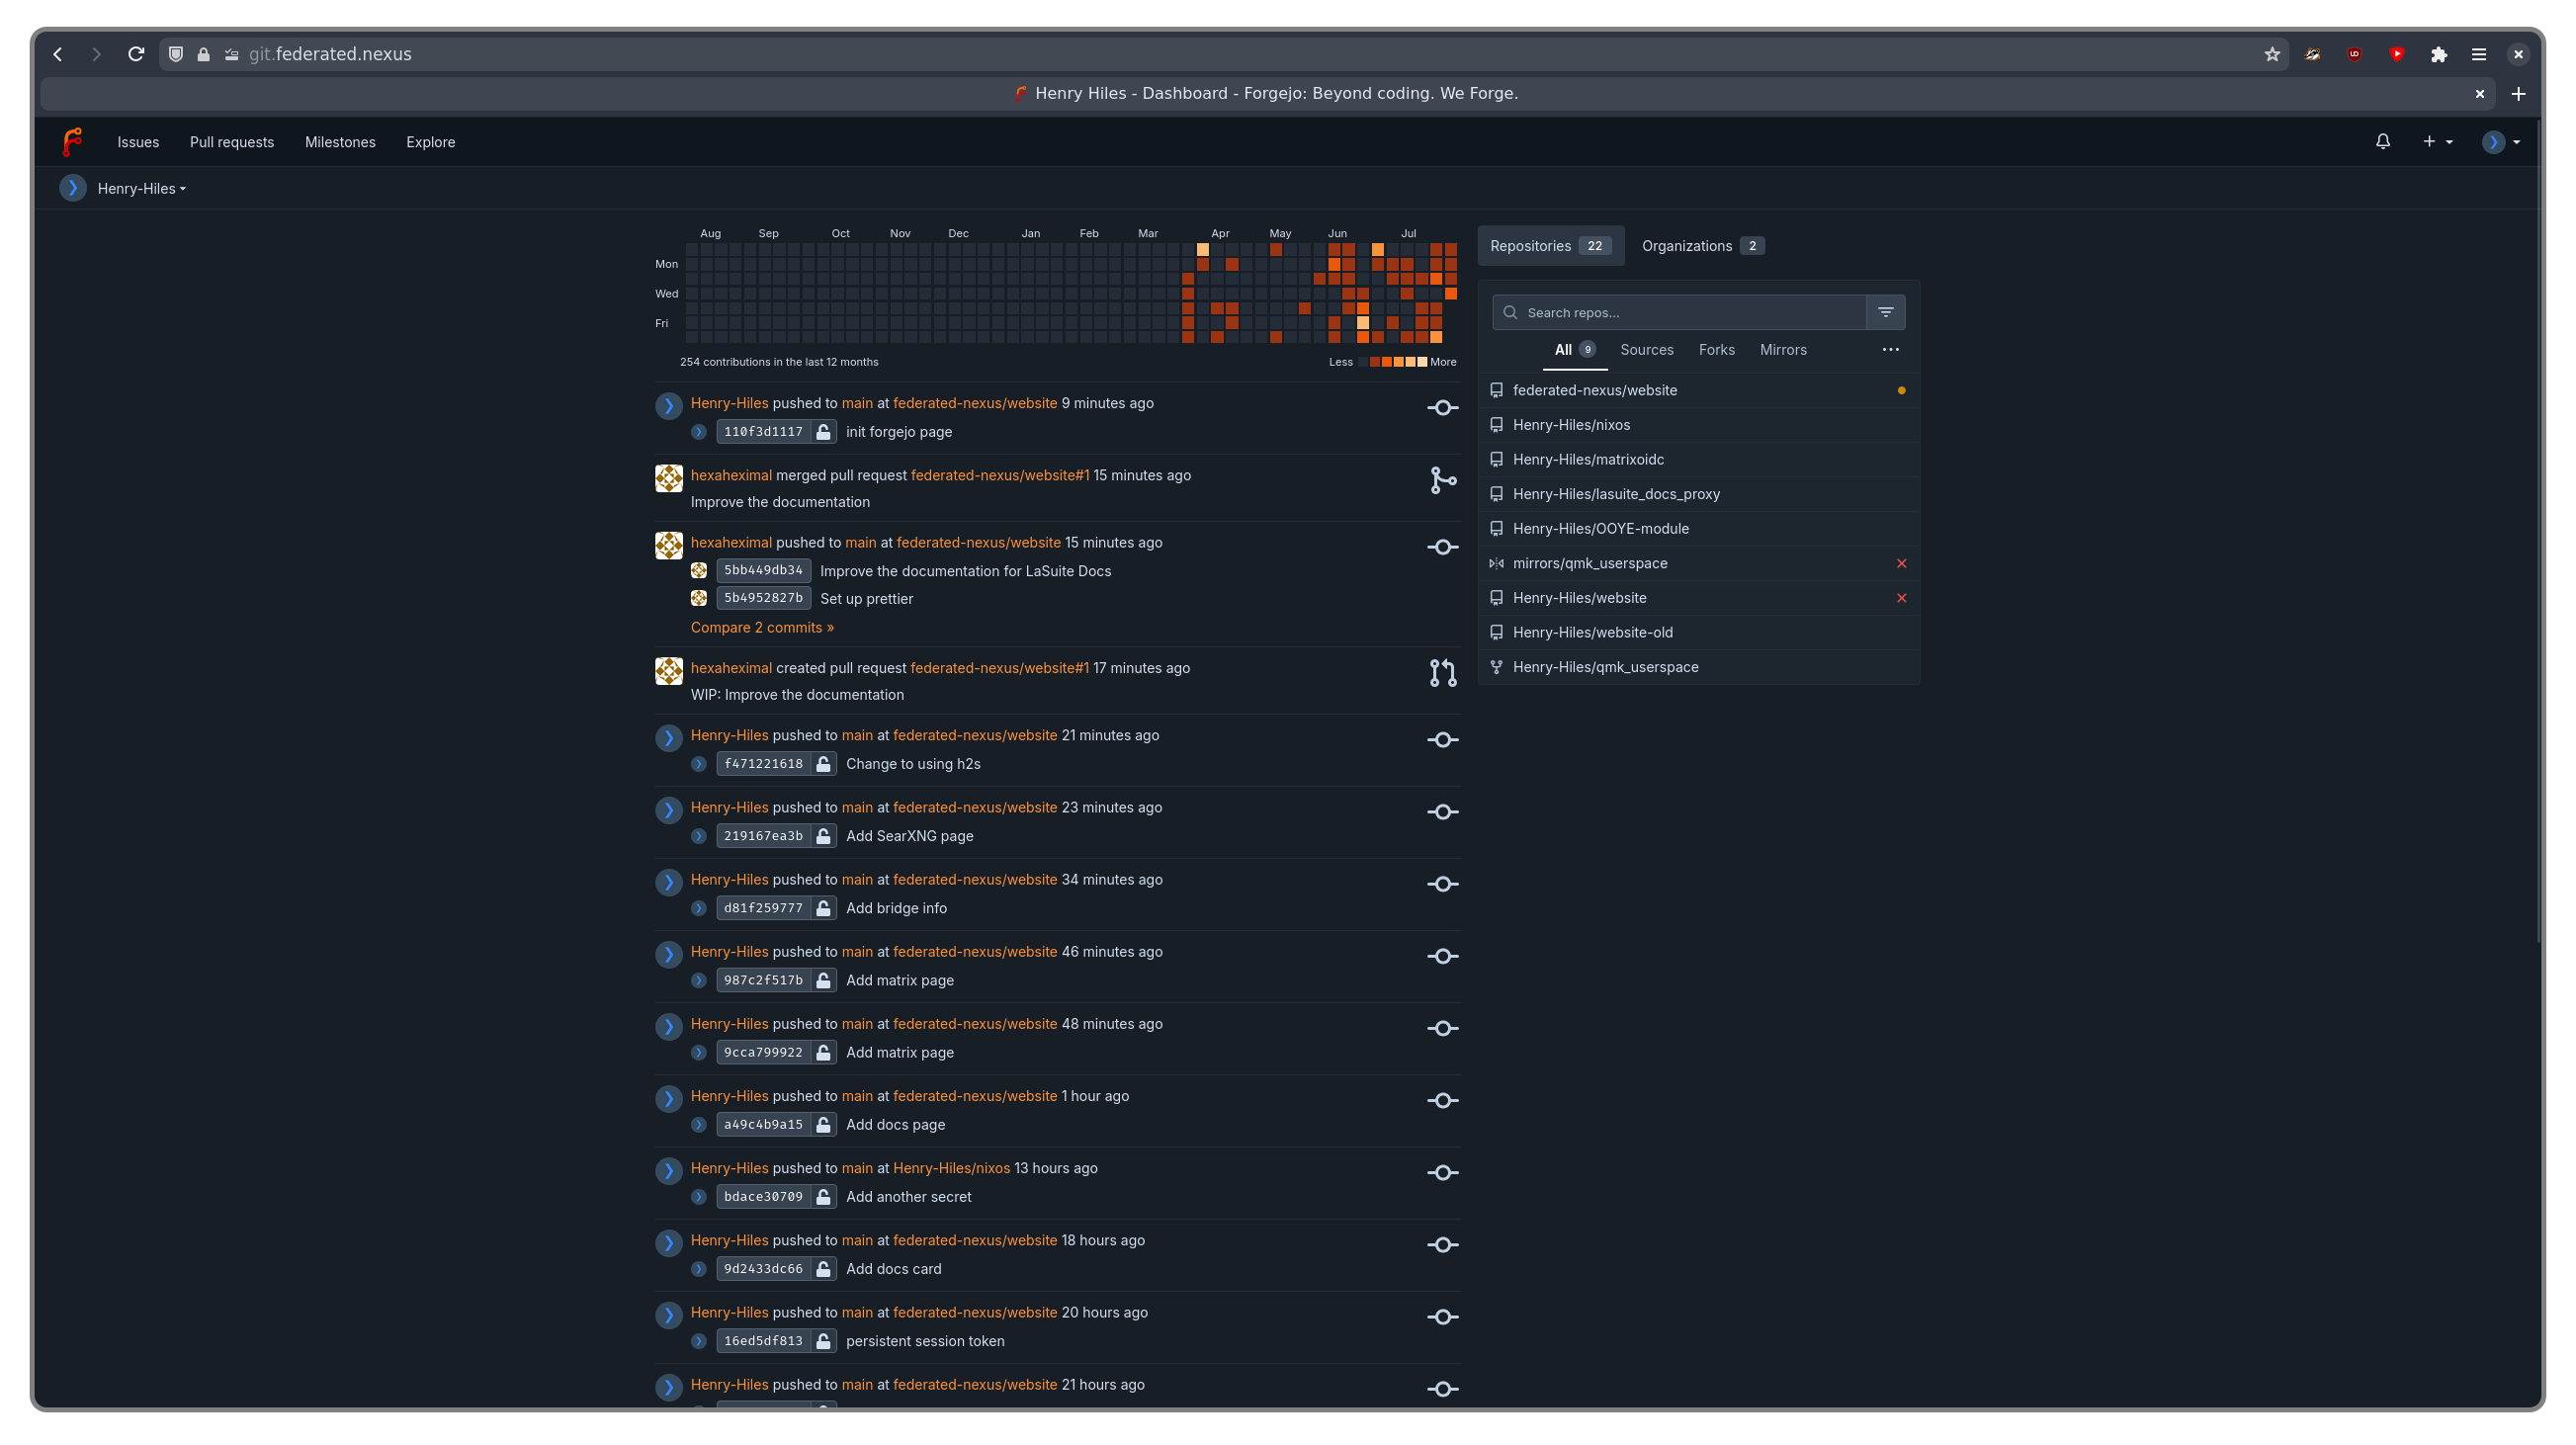Screen dimensions: 2576x1445
Task: Bookmark this page with the star icon
Action: 2272,54
